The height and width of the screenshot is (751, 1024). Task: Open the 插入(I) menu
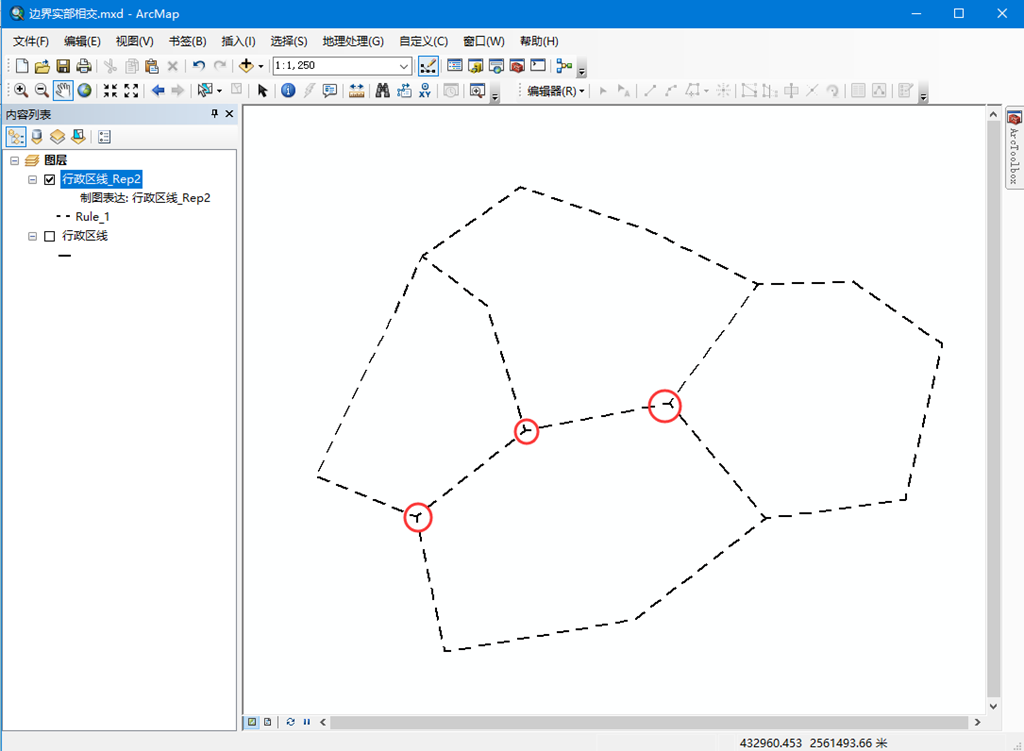[238, 41]
